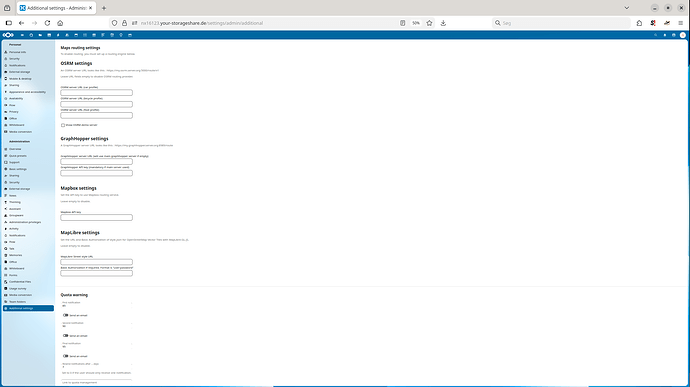Open Talk settings
The height and width of the screenshot is (387, 690).
28,248
